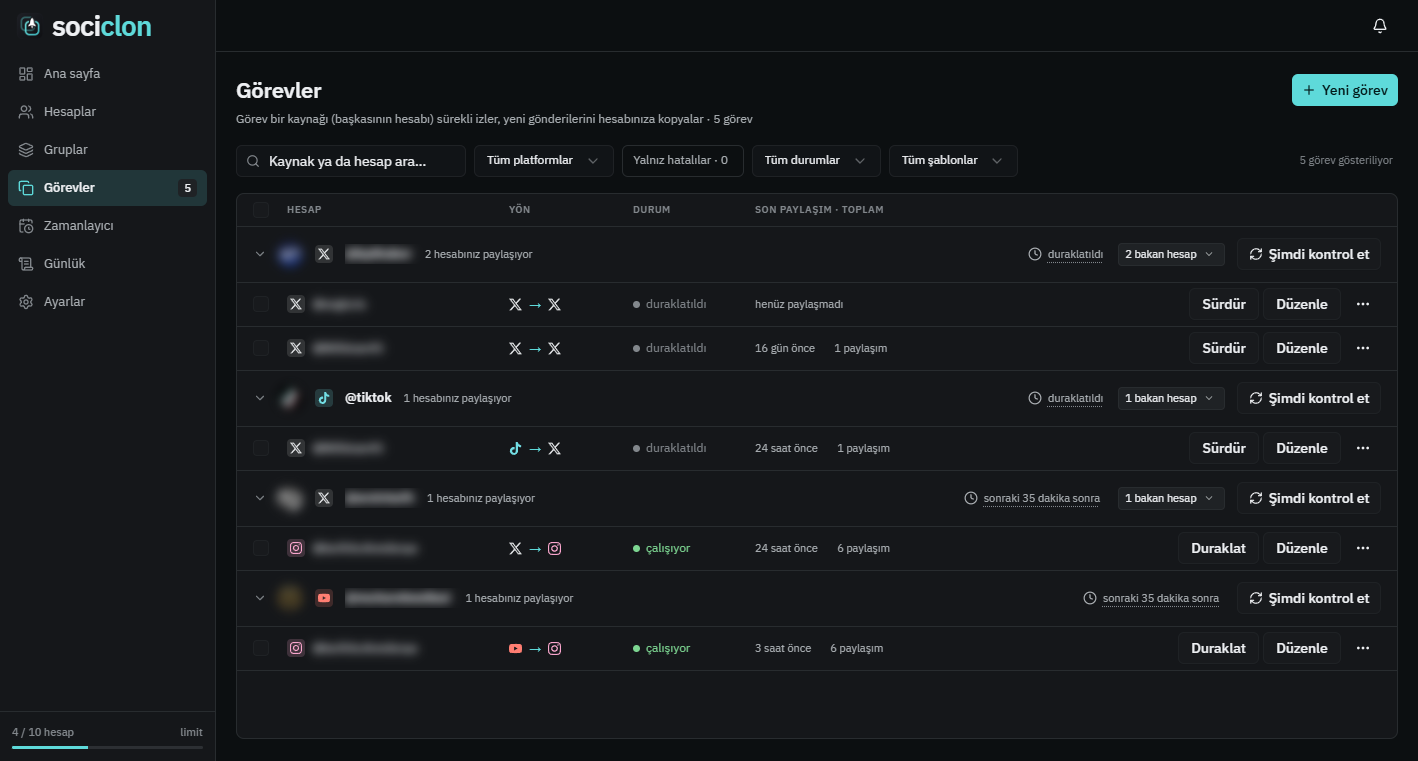The image size is (1418, 761).
Task: Collapse the @tiktok source group
Action: (260, 398)
